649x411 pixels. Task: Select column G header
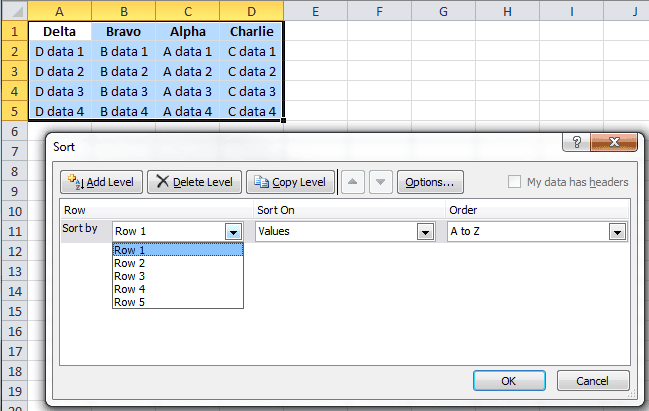coord(443,11)
